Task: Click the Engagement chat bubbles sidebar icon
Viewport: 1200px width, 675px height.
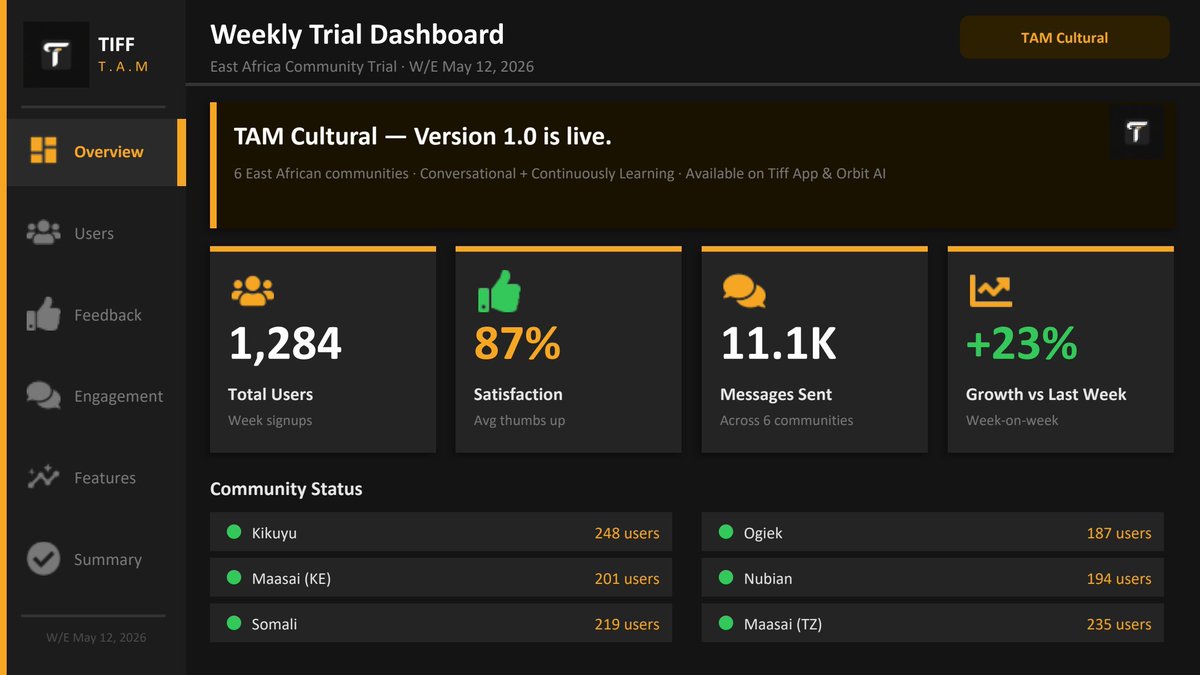Action: pyautogui.click(x=43, y=396)
